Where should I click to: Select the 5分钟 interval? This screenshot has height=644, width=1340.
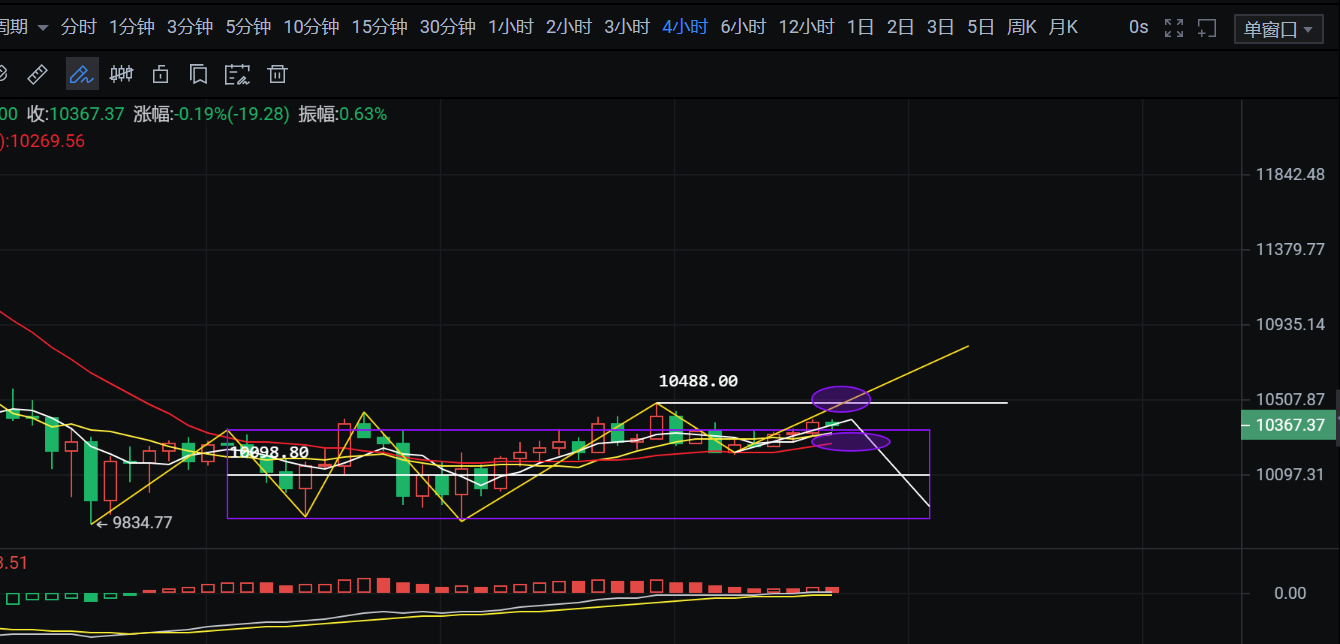248,27
